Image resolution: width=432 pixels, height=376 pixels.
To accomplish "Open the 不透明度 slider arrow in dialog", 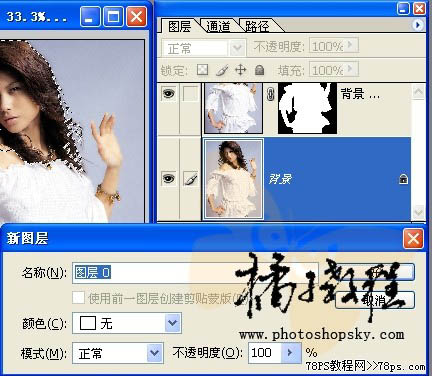I will click(x=290, y=352).
